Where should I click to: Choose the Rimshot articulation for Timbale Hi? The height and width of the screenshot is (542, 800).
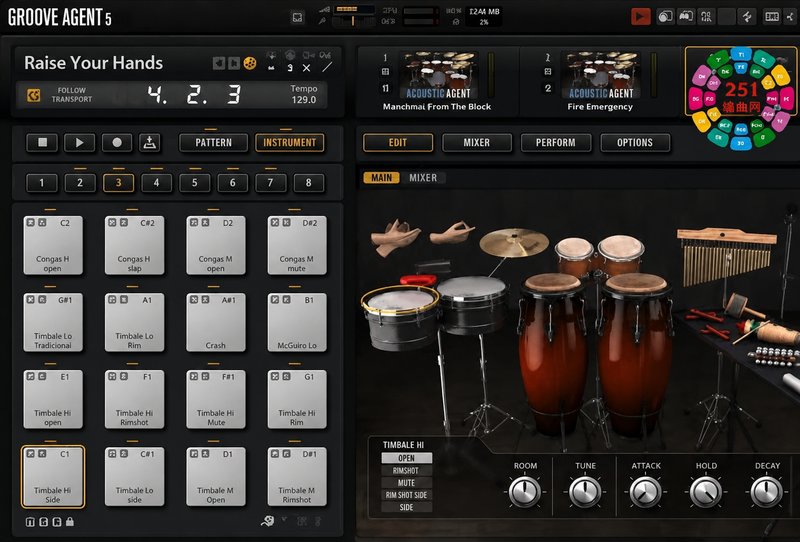coord(407,471)
